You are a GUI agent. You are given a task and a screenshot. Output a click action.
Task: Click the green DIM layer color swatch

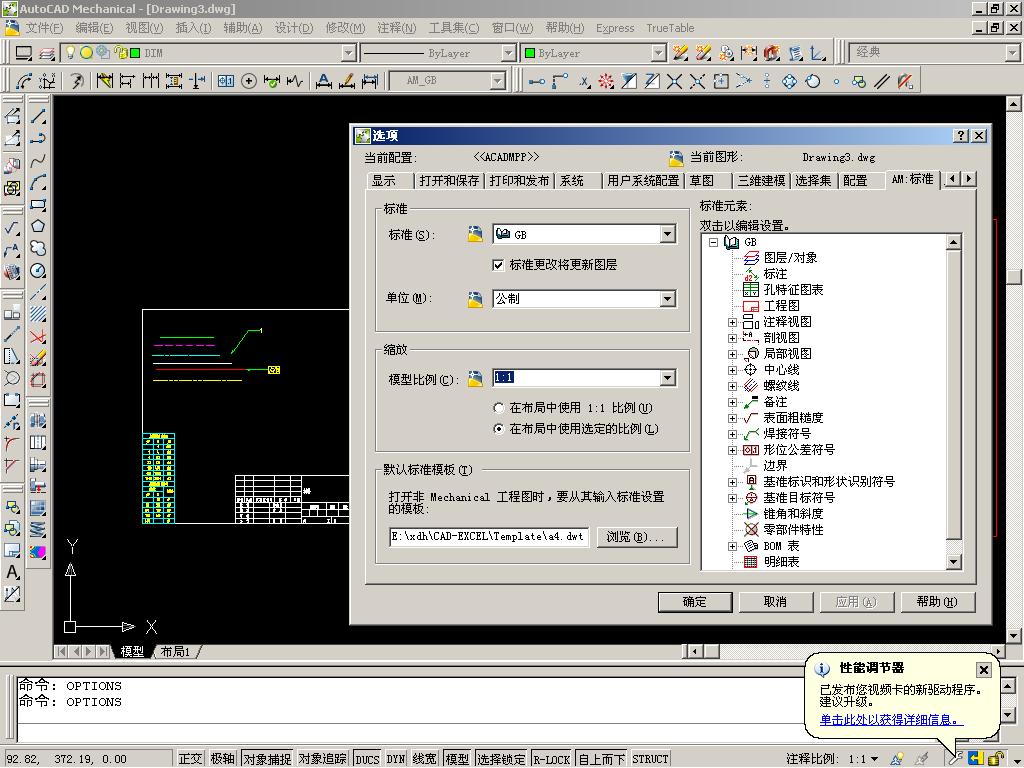coord(135,53)
